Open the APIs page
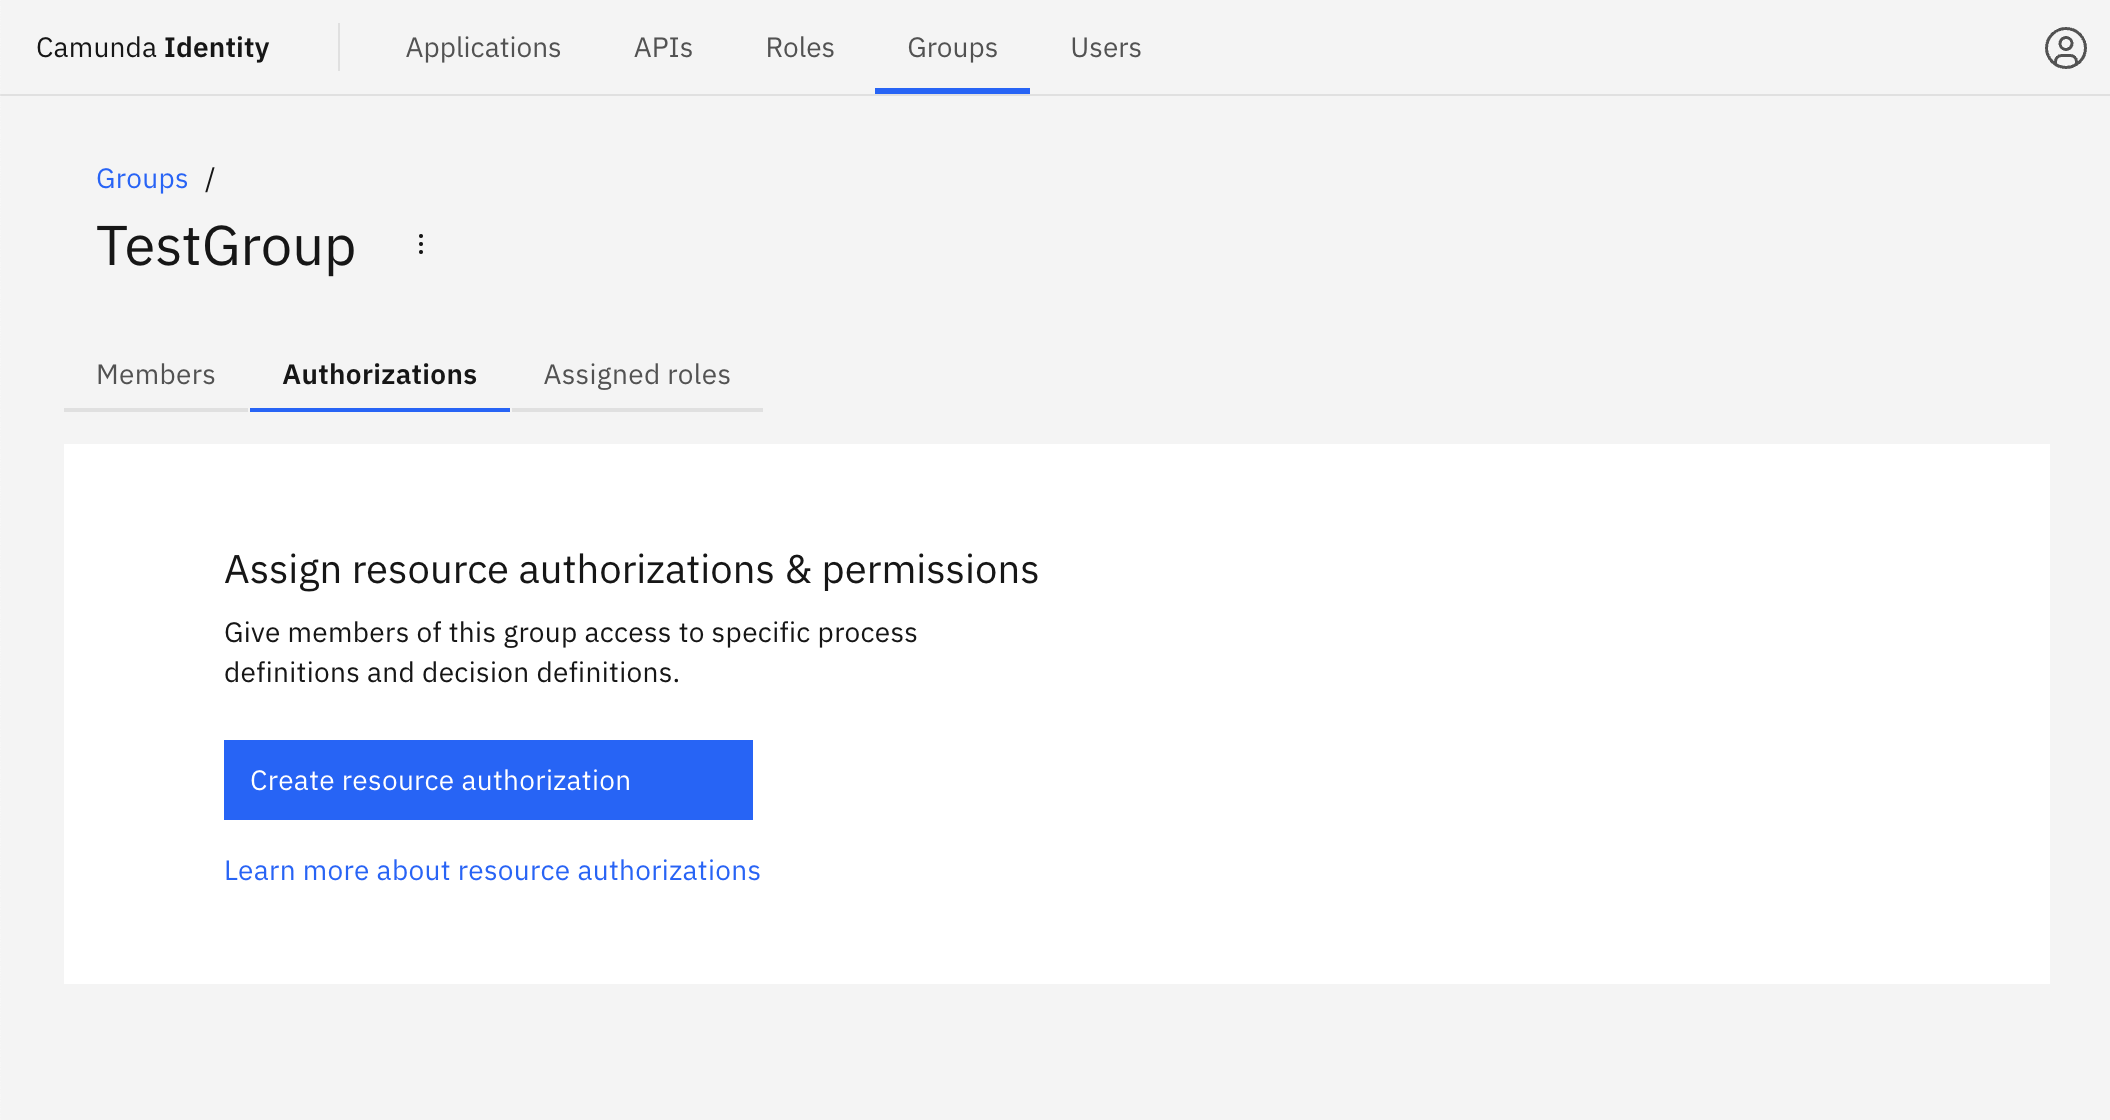Viewport: 2110px width, 1120px height. pos(662,47)
